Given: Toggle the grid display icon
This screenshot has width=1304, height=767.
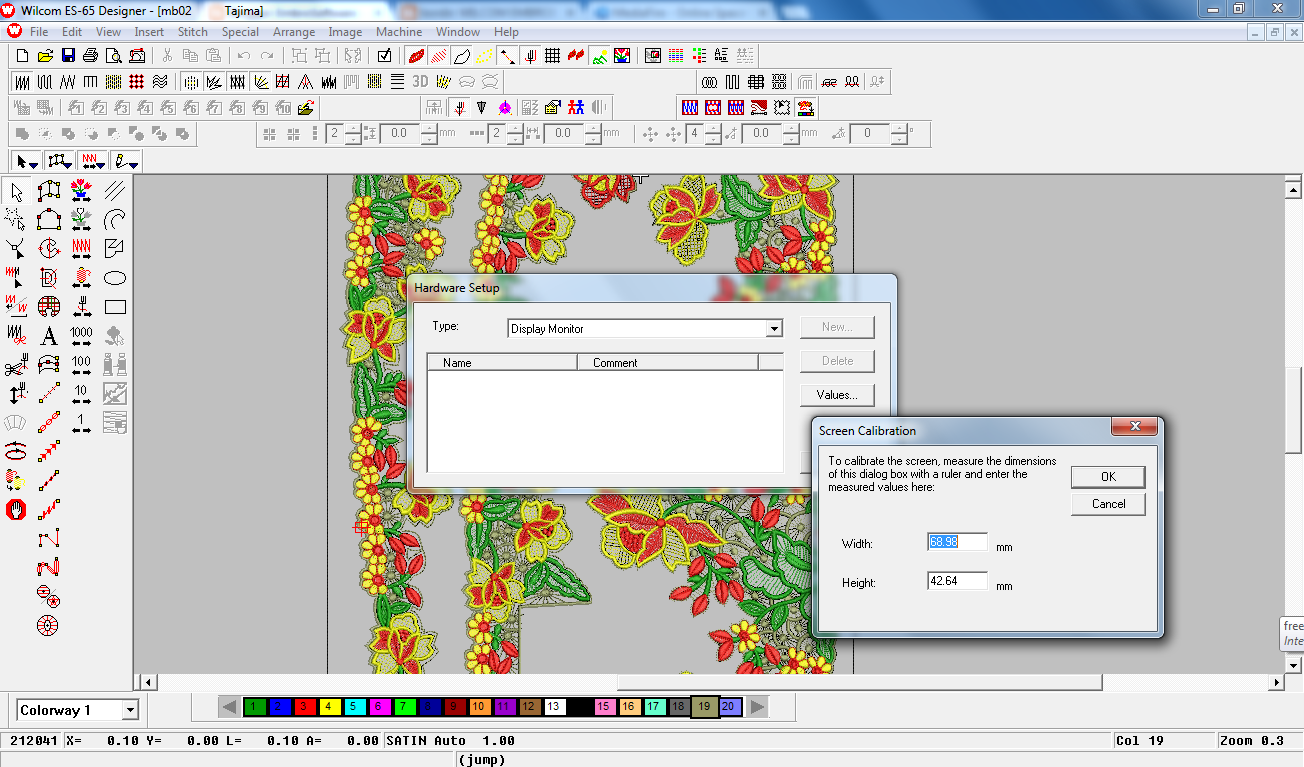Looking at the screenshot, I should pos(552,56).
